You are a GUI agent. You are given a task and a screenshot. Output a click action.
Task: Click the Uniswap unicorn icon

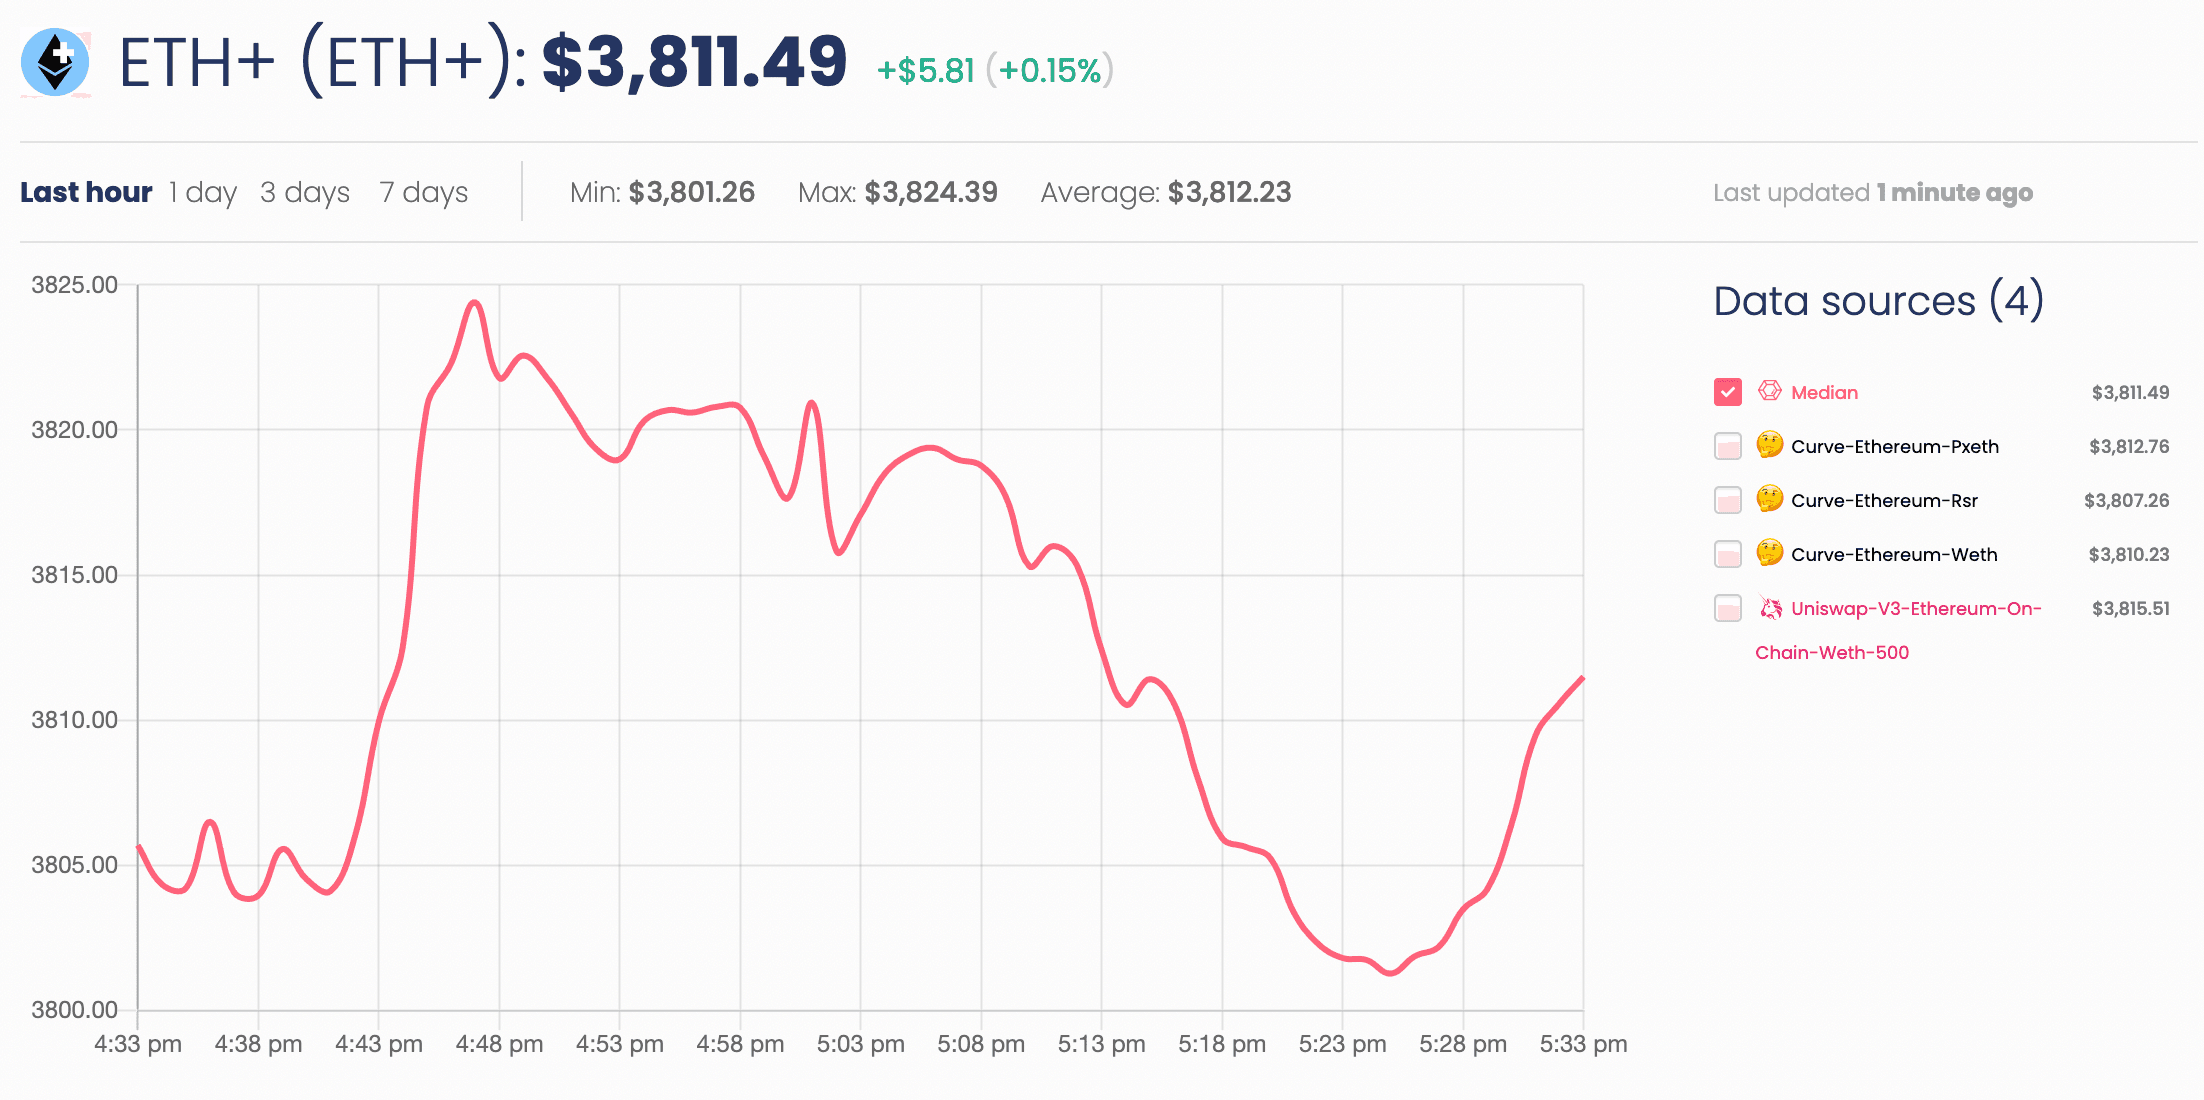click(x=1770, y=608)
